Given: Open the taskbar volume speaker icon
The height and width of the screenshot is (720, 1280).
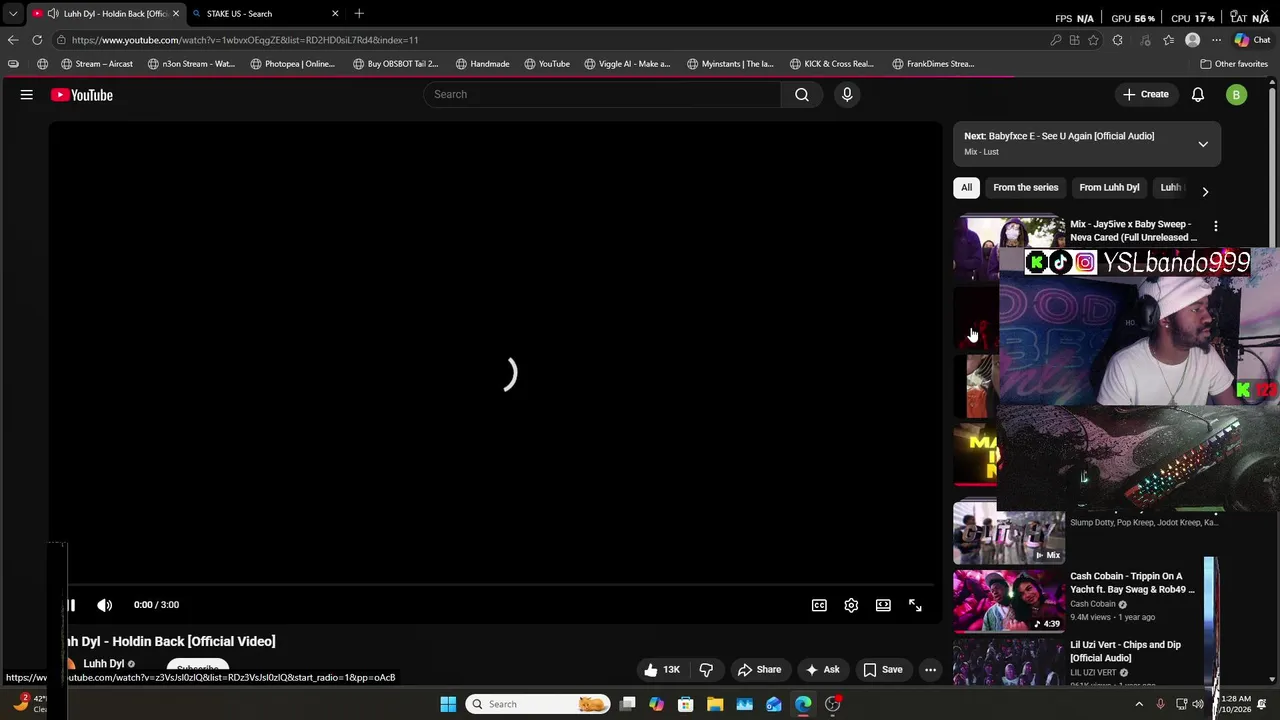Looking at the screenshot, I should [x=1198, y=704].
